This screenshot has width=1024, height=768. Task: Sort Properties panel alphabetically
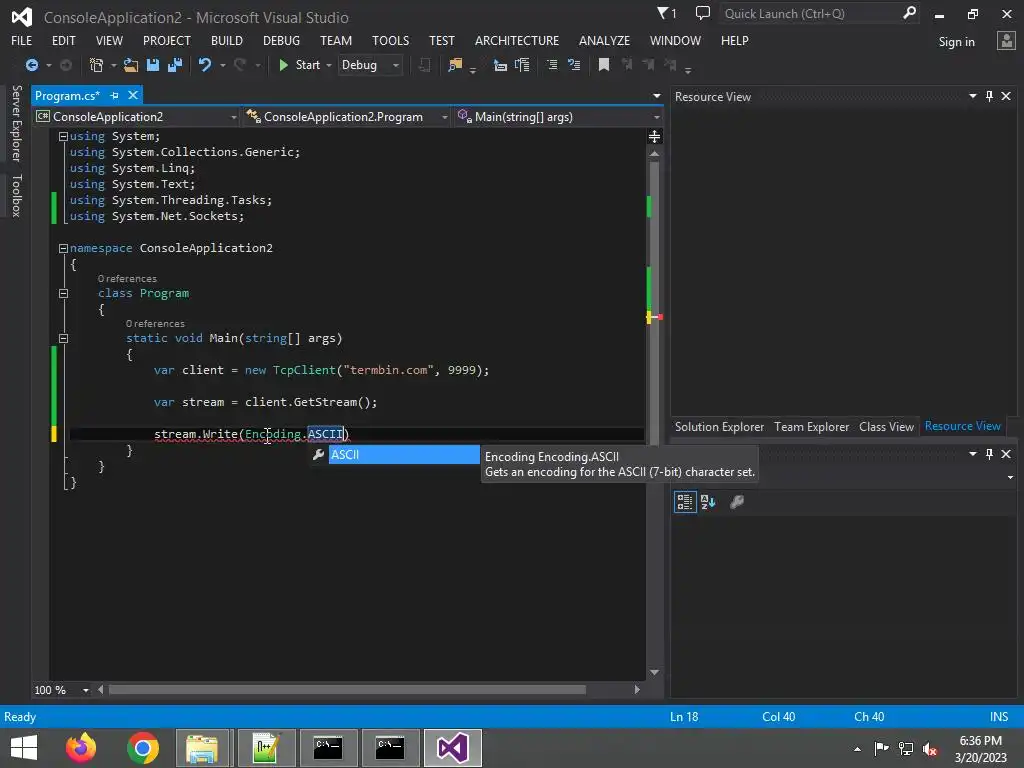tap(708, 502)
